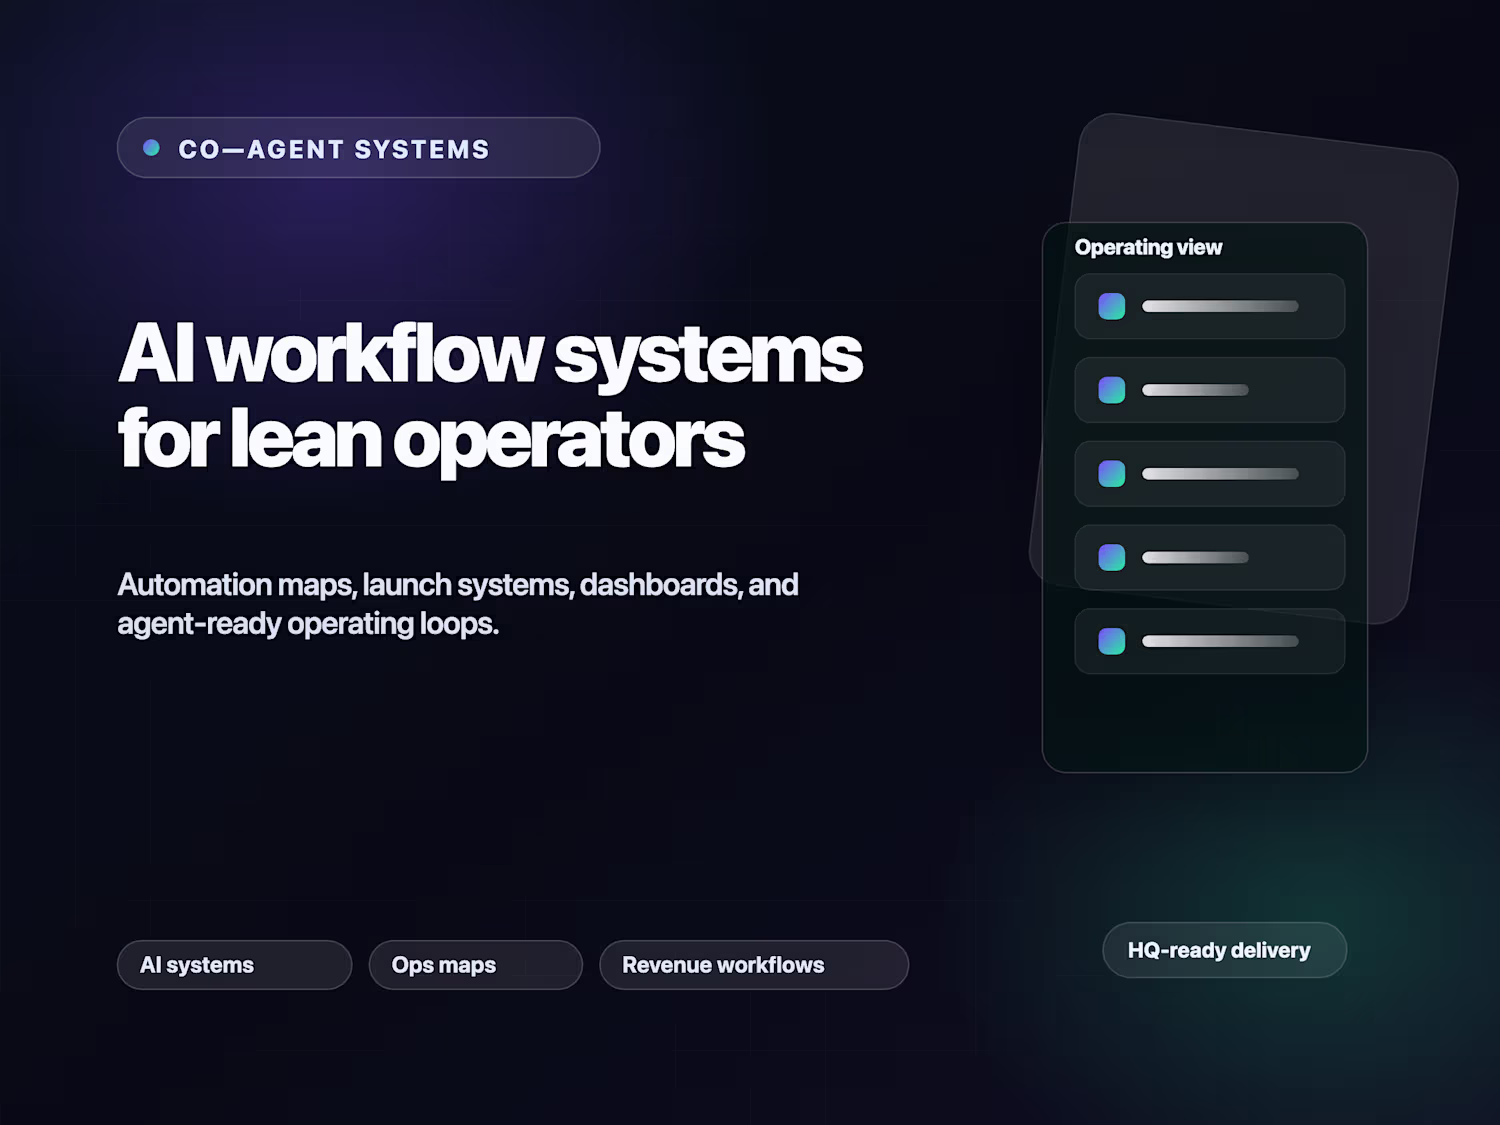Select the AI systems pill

[234, 965]
